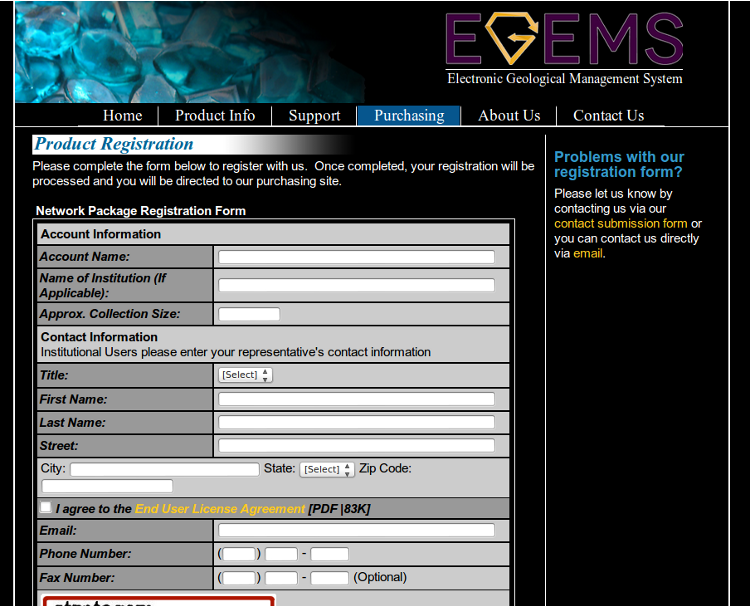This screenshot has width=750, height=606.
Task: Open the Contact Us page
Action: [608, 116]
